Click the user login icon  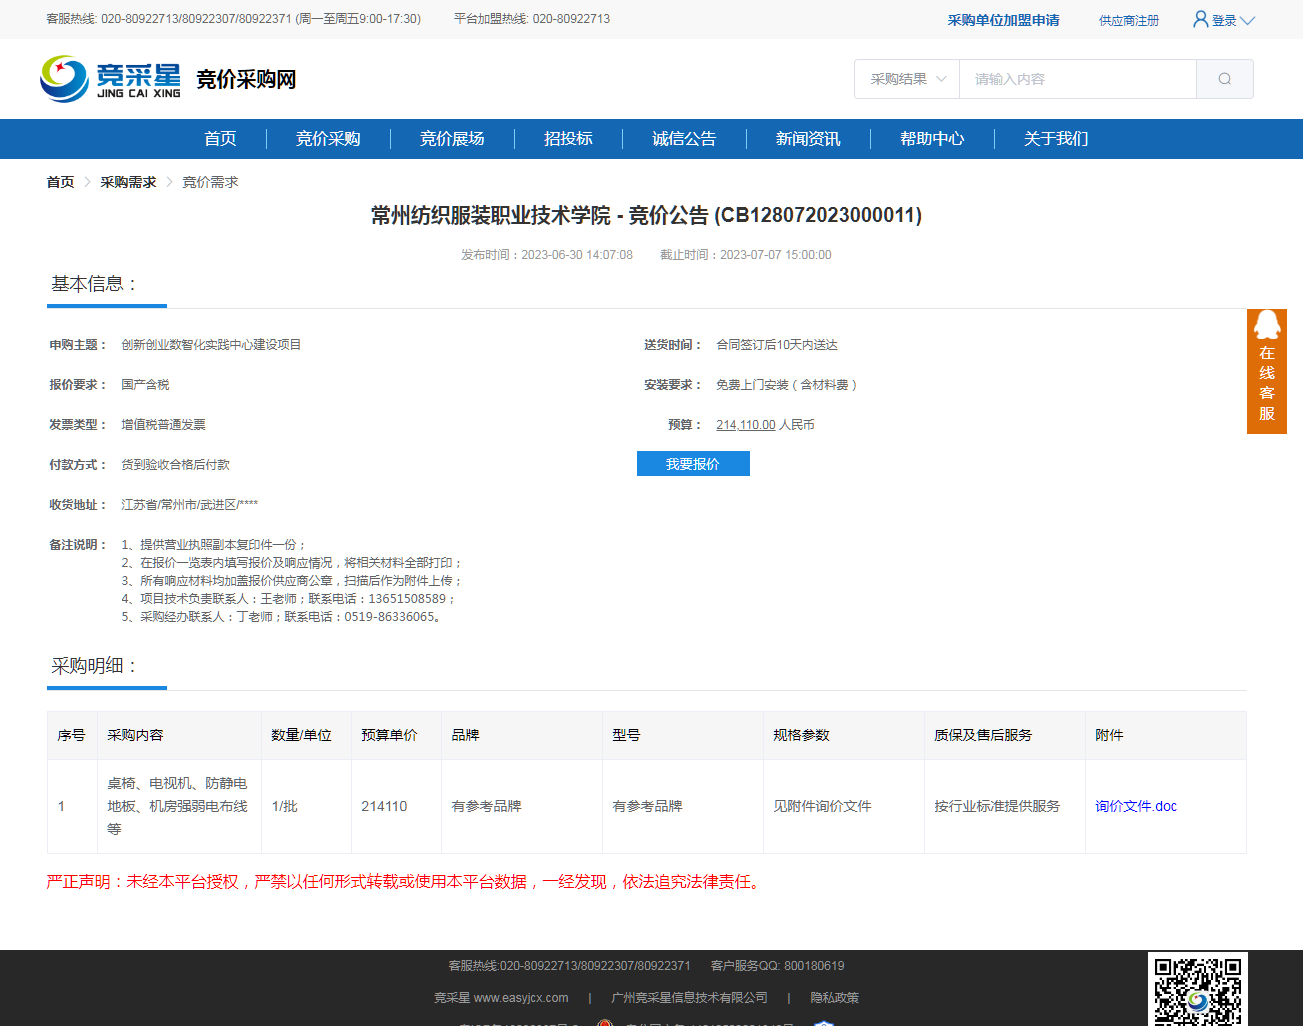point(1200,19)
